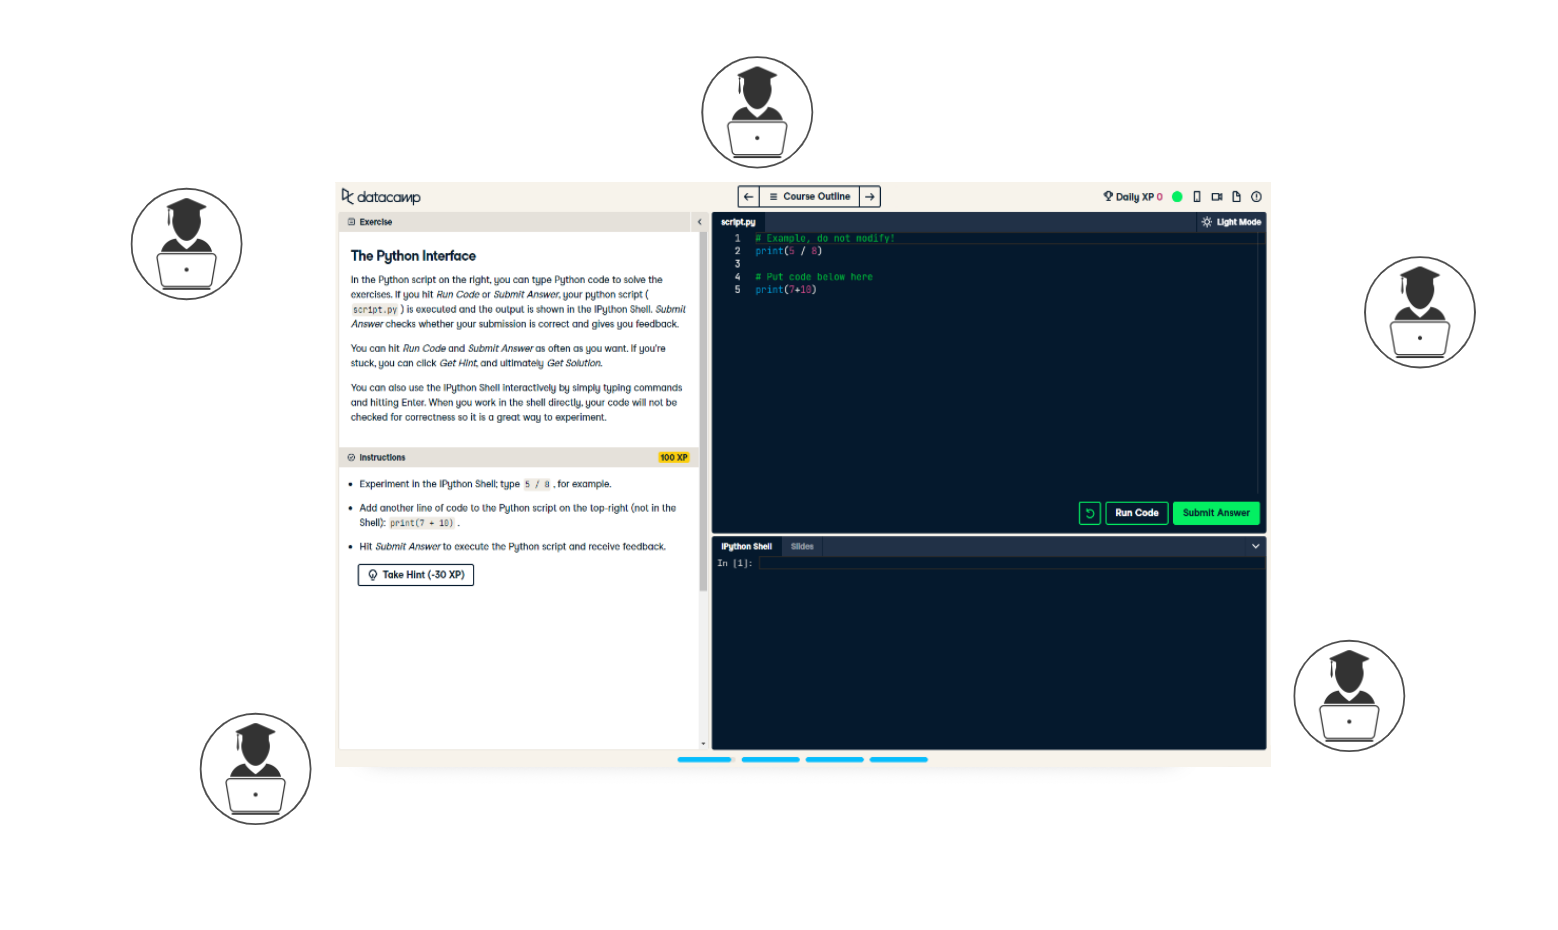Click the reset code circular arrow icon
This screenshot has height=930, width=1558.
(x=1089, y=512)
